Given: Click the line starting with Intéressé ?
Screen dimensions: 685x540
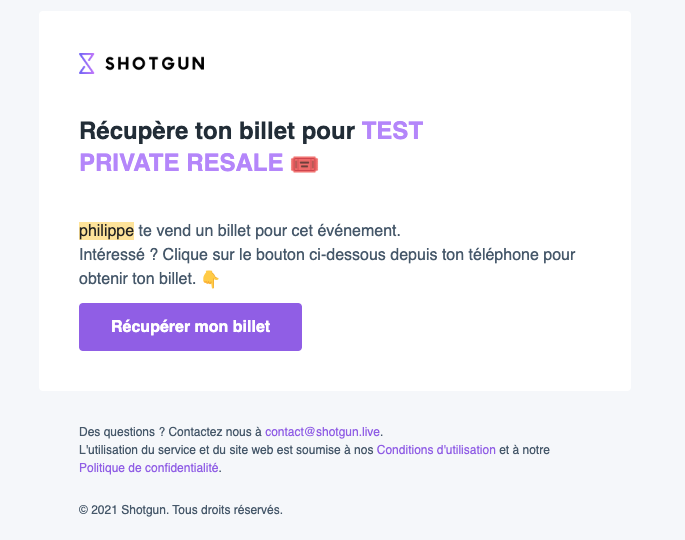Looking at the screenshot, I should [327, 255].
